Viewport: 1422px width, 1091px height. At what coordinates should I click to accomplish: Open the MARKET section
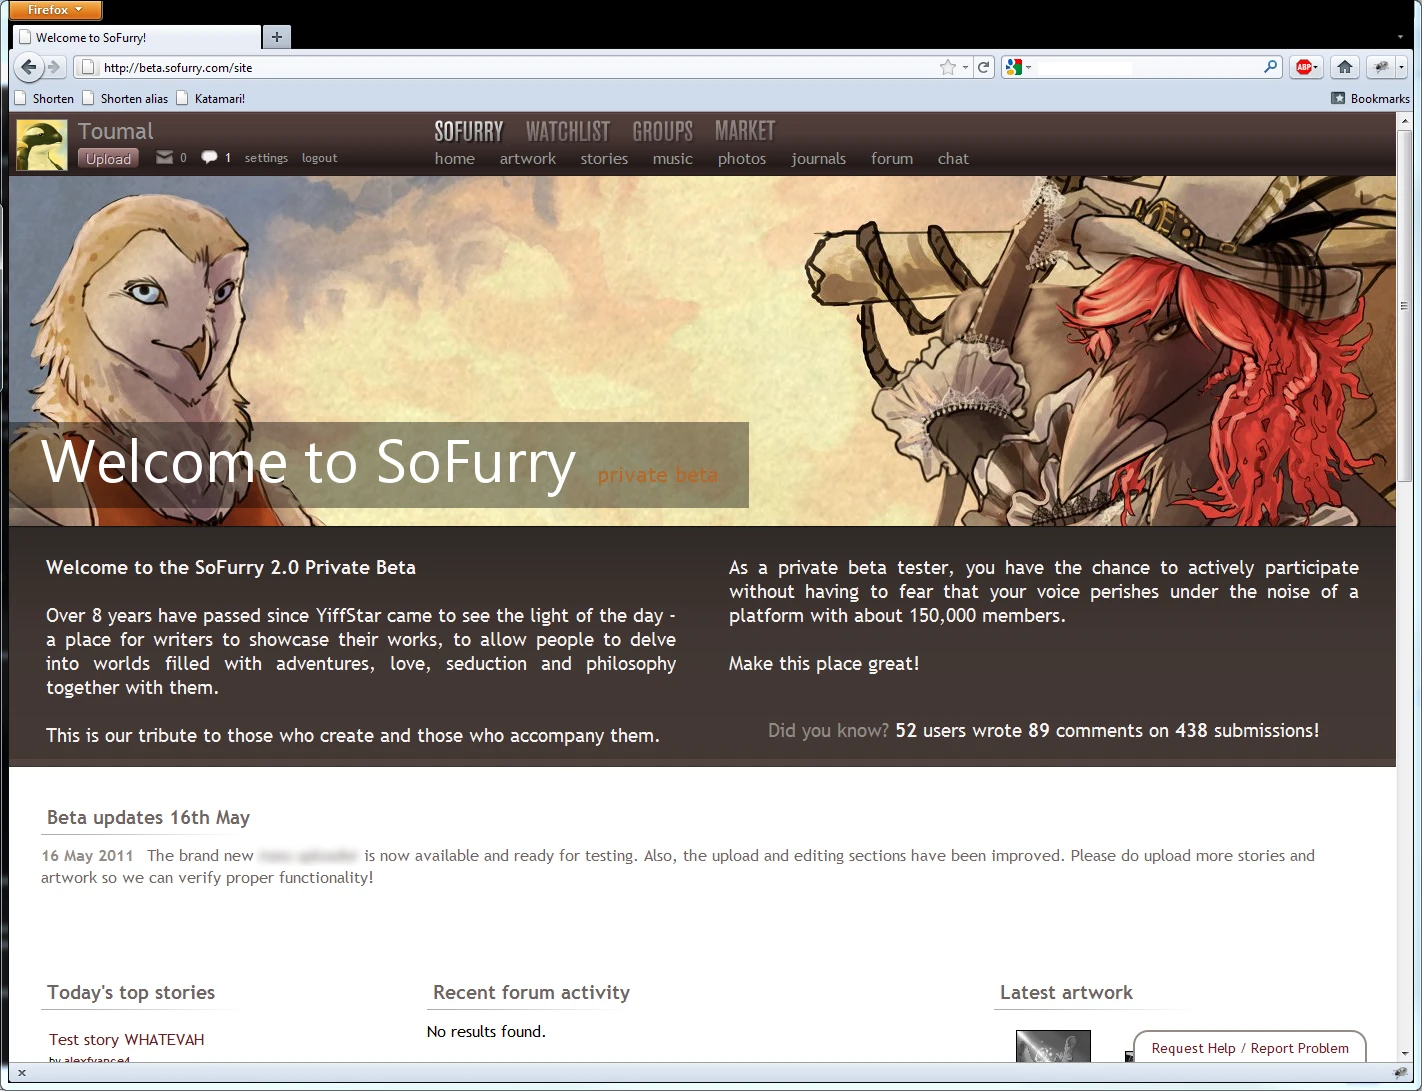[x=745, y=131]
